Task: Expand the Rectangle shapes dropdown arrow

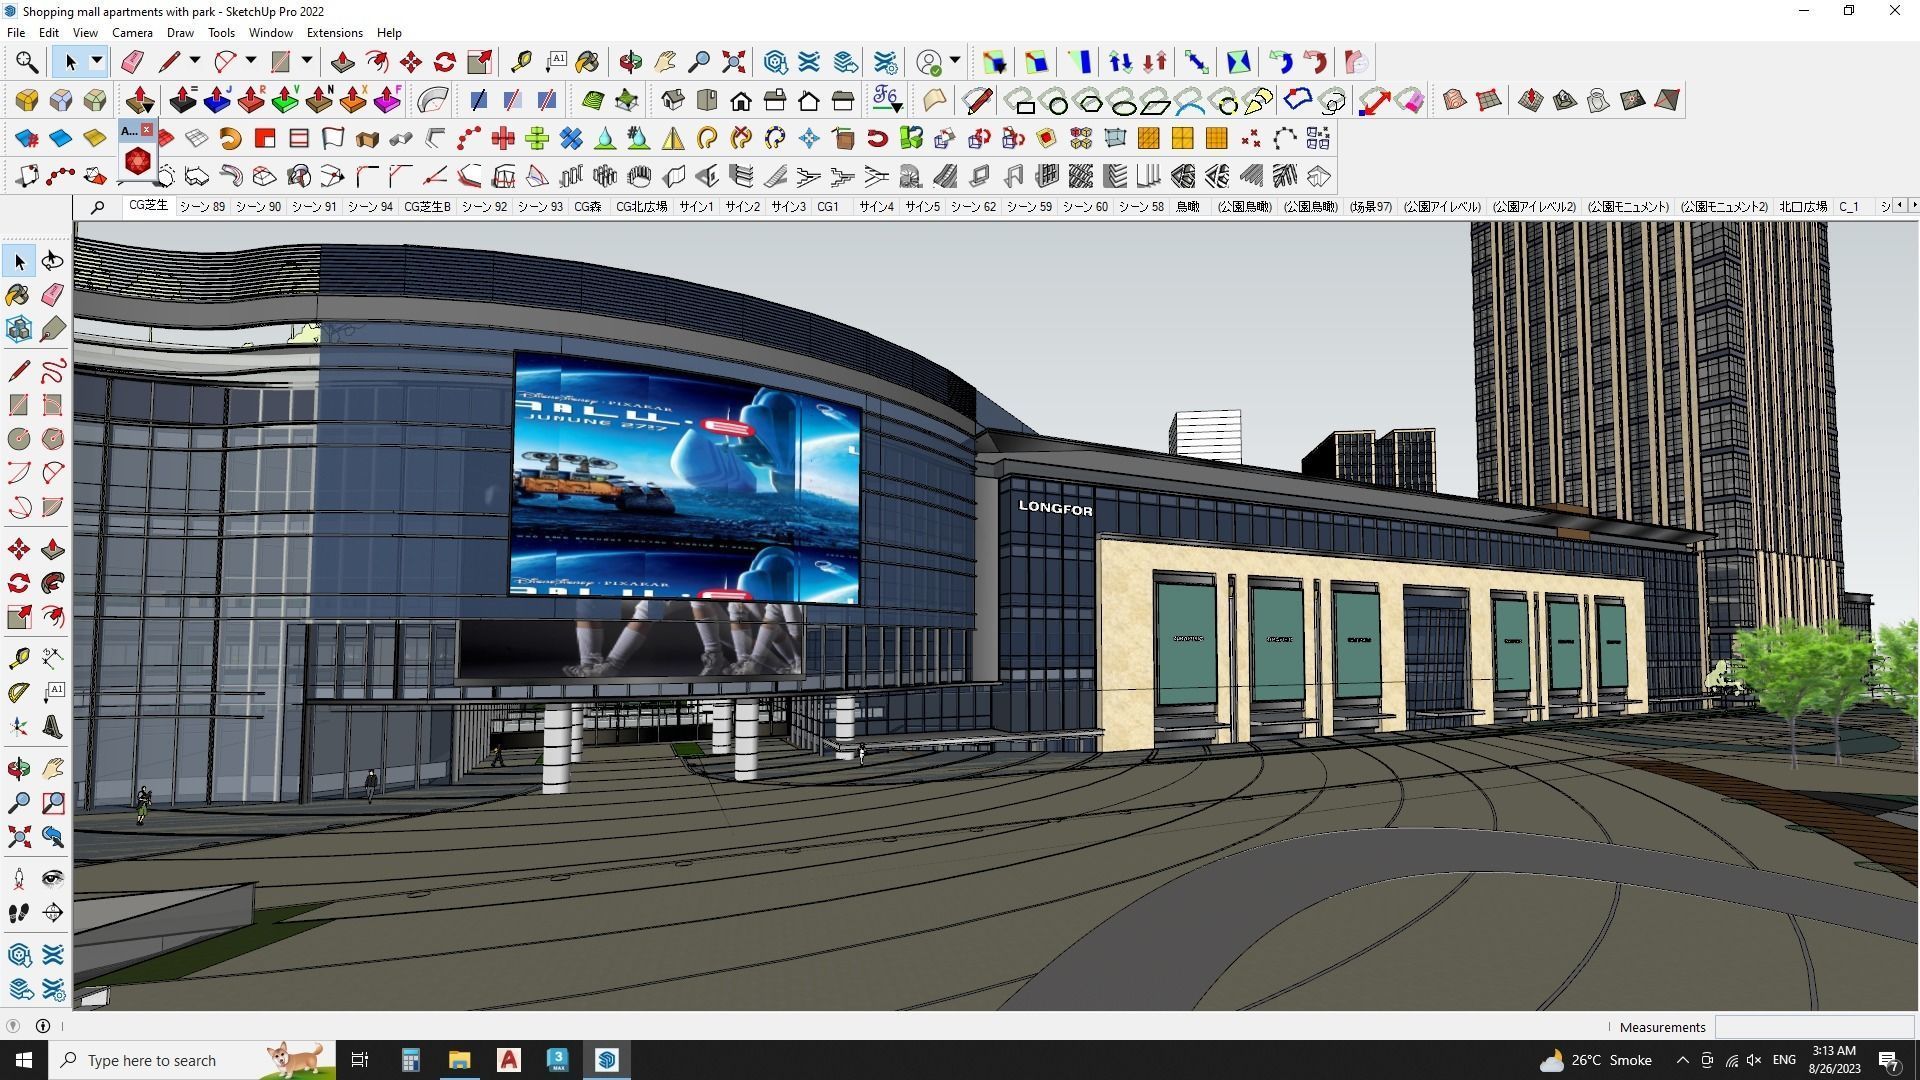Action: (x=307, y=62)
